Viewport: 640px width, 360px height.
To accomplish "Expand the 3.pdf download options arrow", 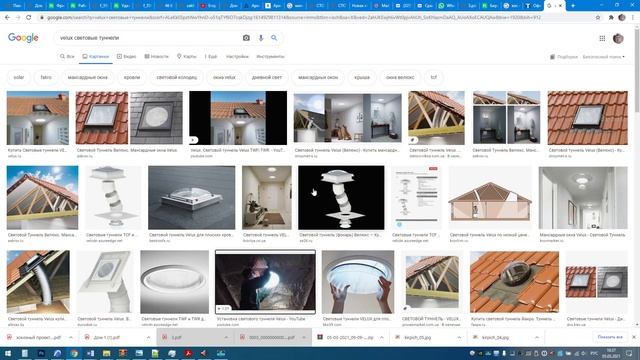I will [226, 338].
